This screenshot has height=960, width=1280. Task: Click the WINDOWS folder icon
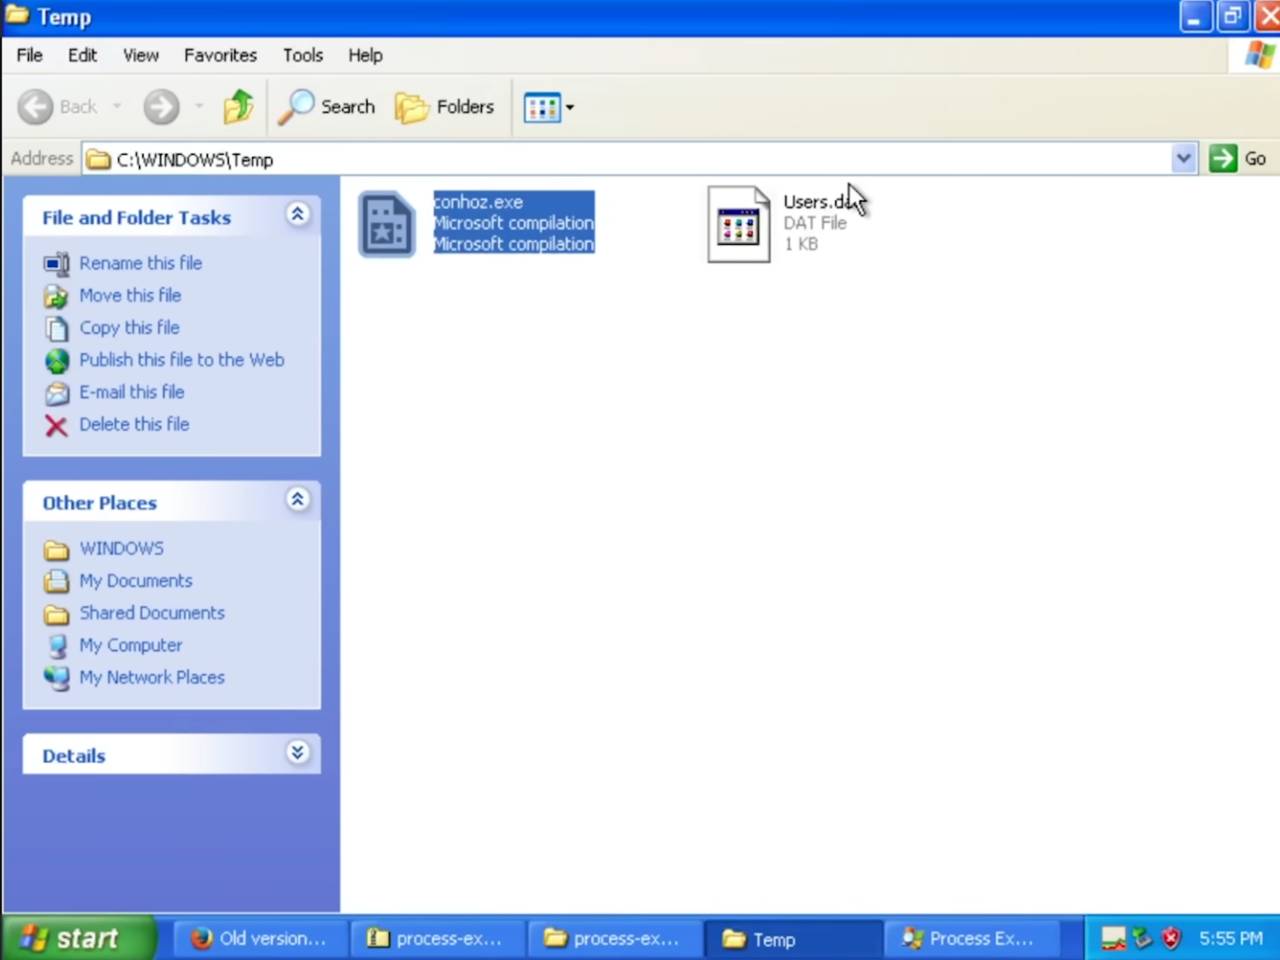57,550
